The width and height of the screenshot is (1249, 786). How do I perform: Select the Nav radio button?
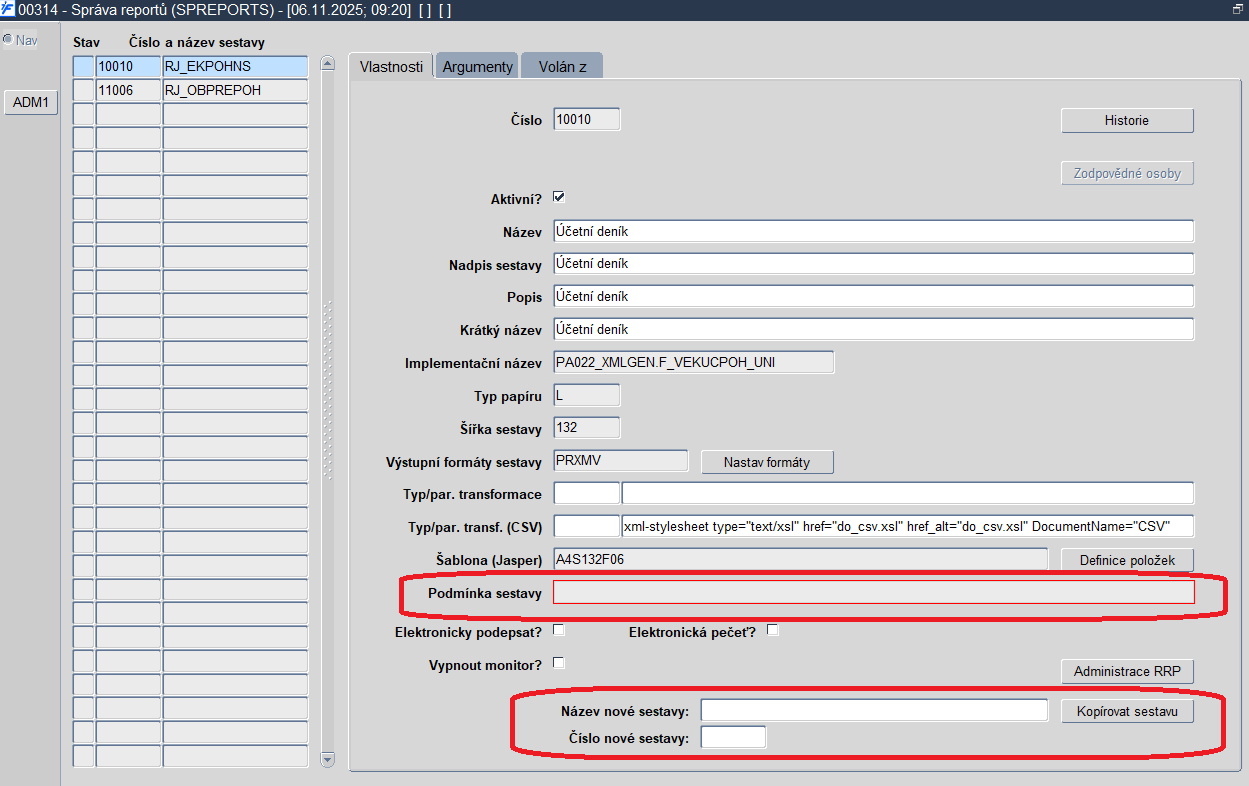tap(8, 40)
